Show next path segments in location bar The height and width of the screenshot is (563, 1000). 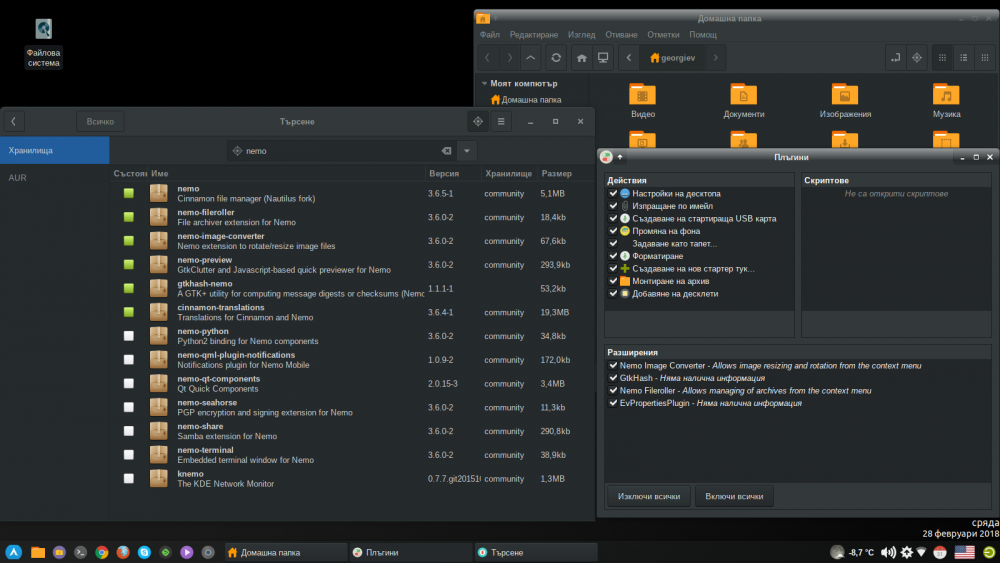pyautogui.click(x=716, y=58)
